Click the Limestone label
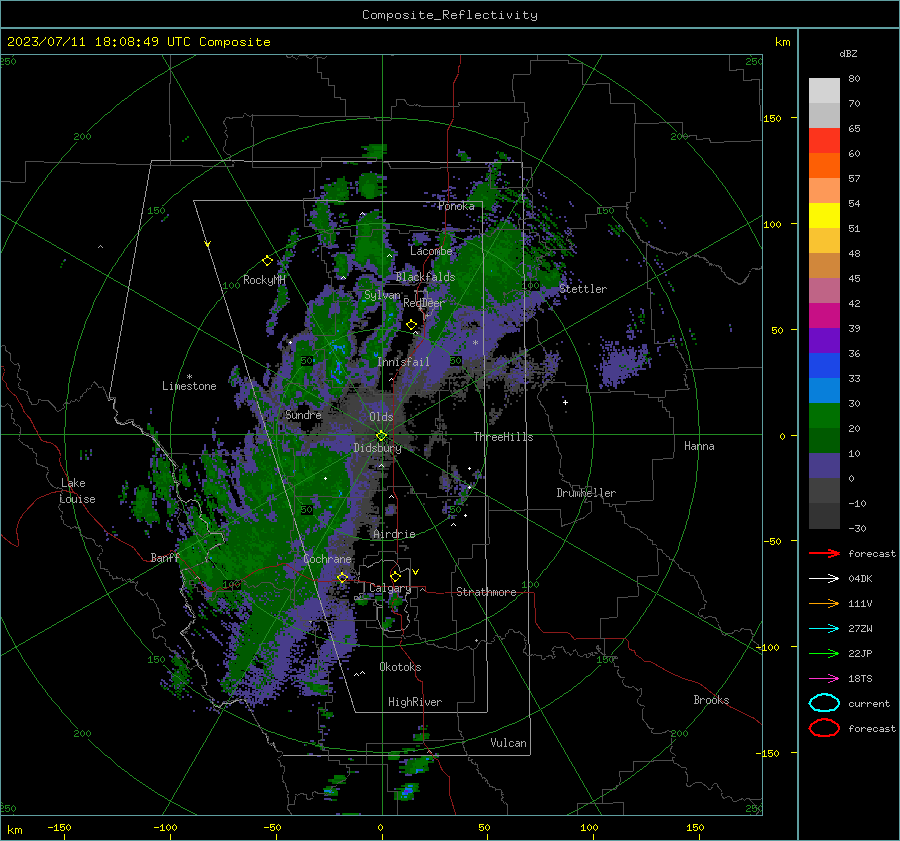 point(189,386)
